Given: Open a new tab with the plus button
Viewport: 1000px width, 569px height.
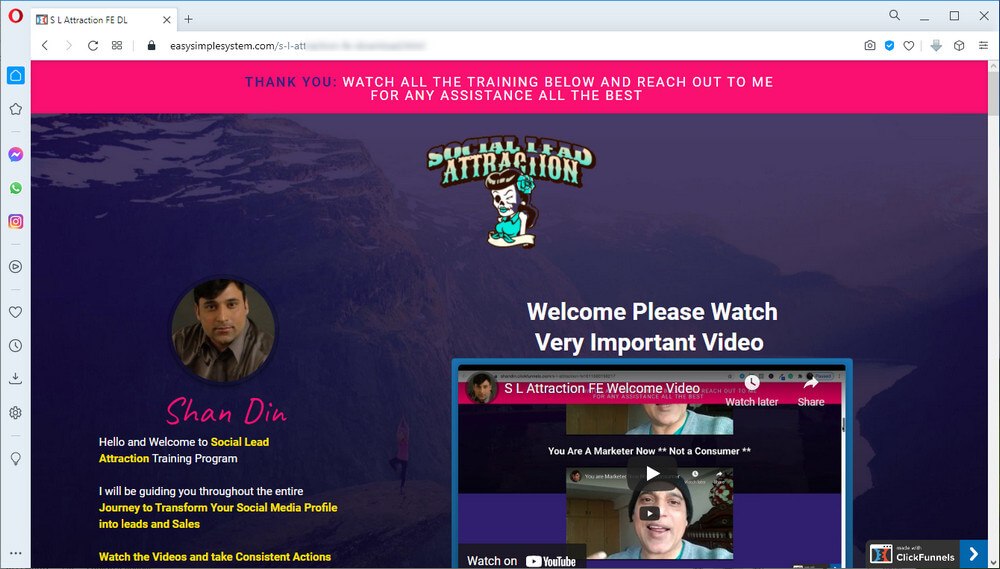Looking at the screenshot, I should point(188,19).
